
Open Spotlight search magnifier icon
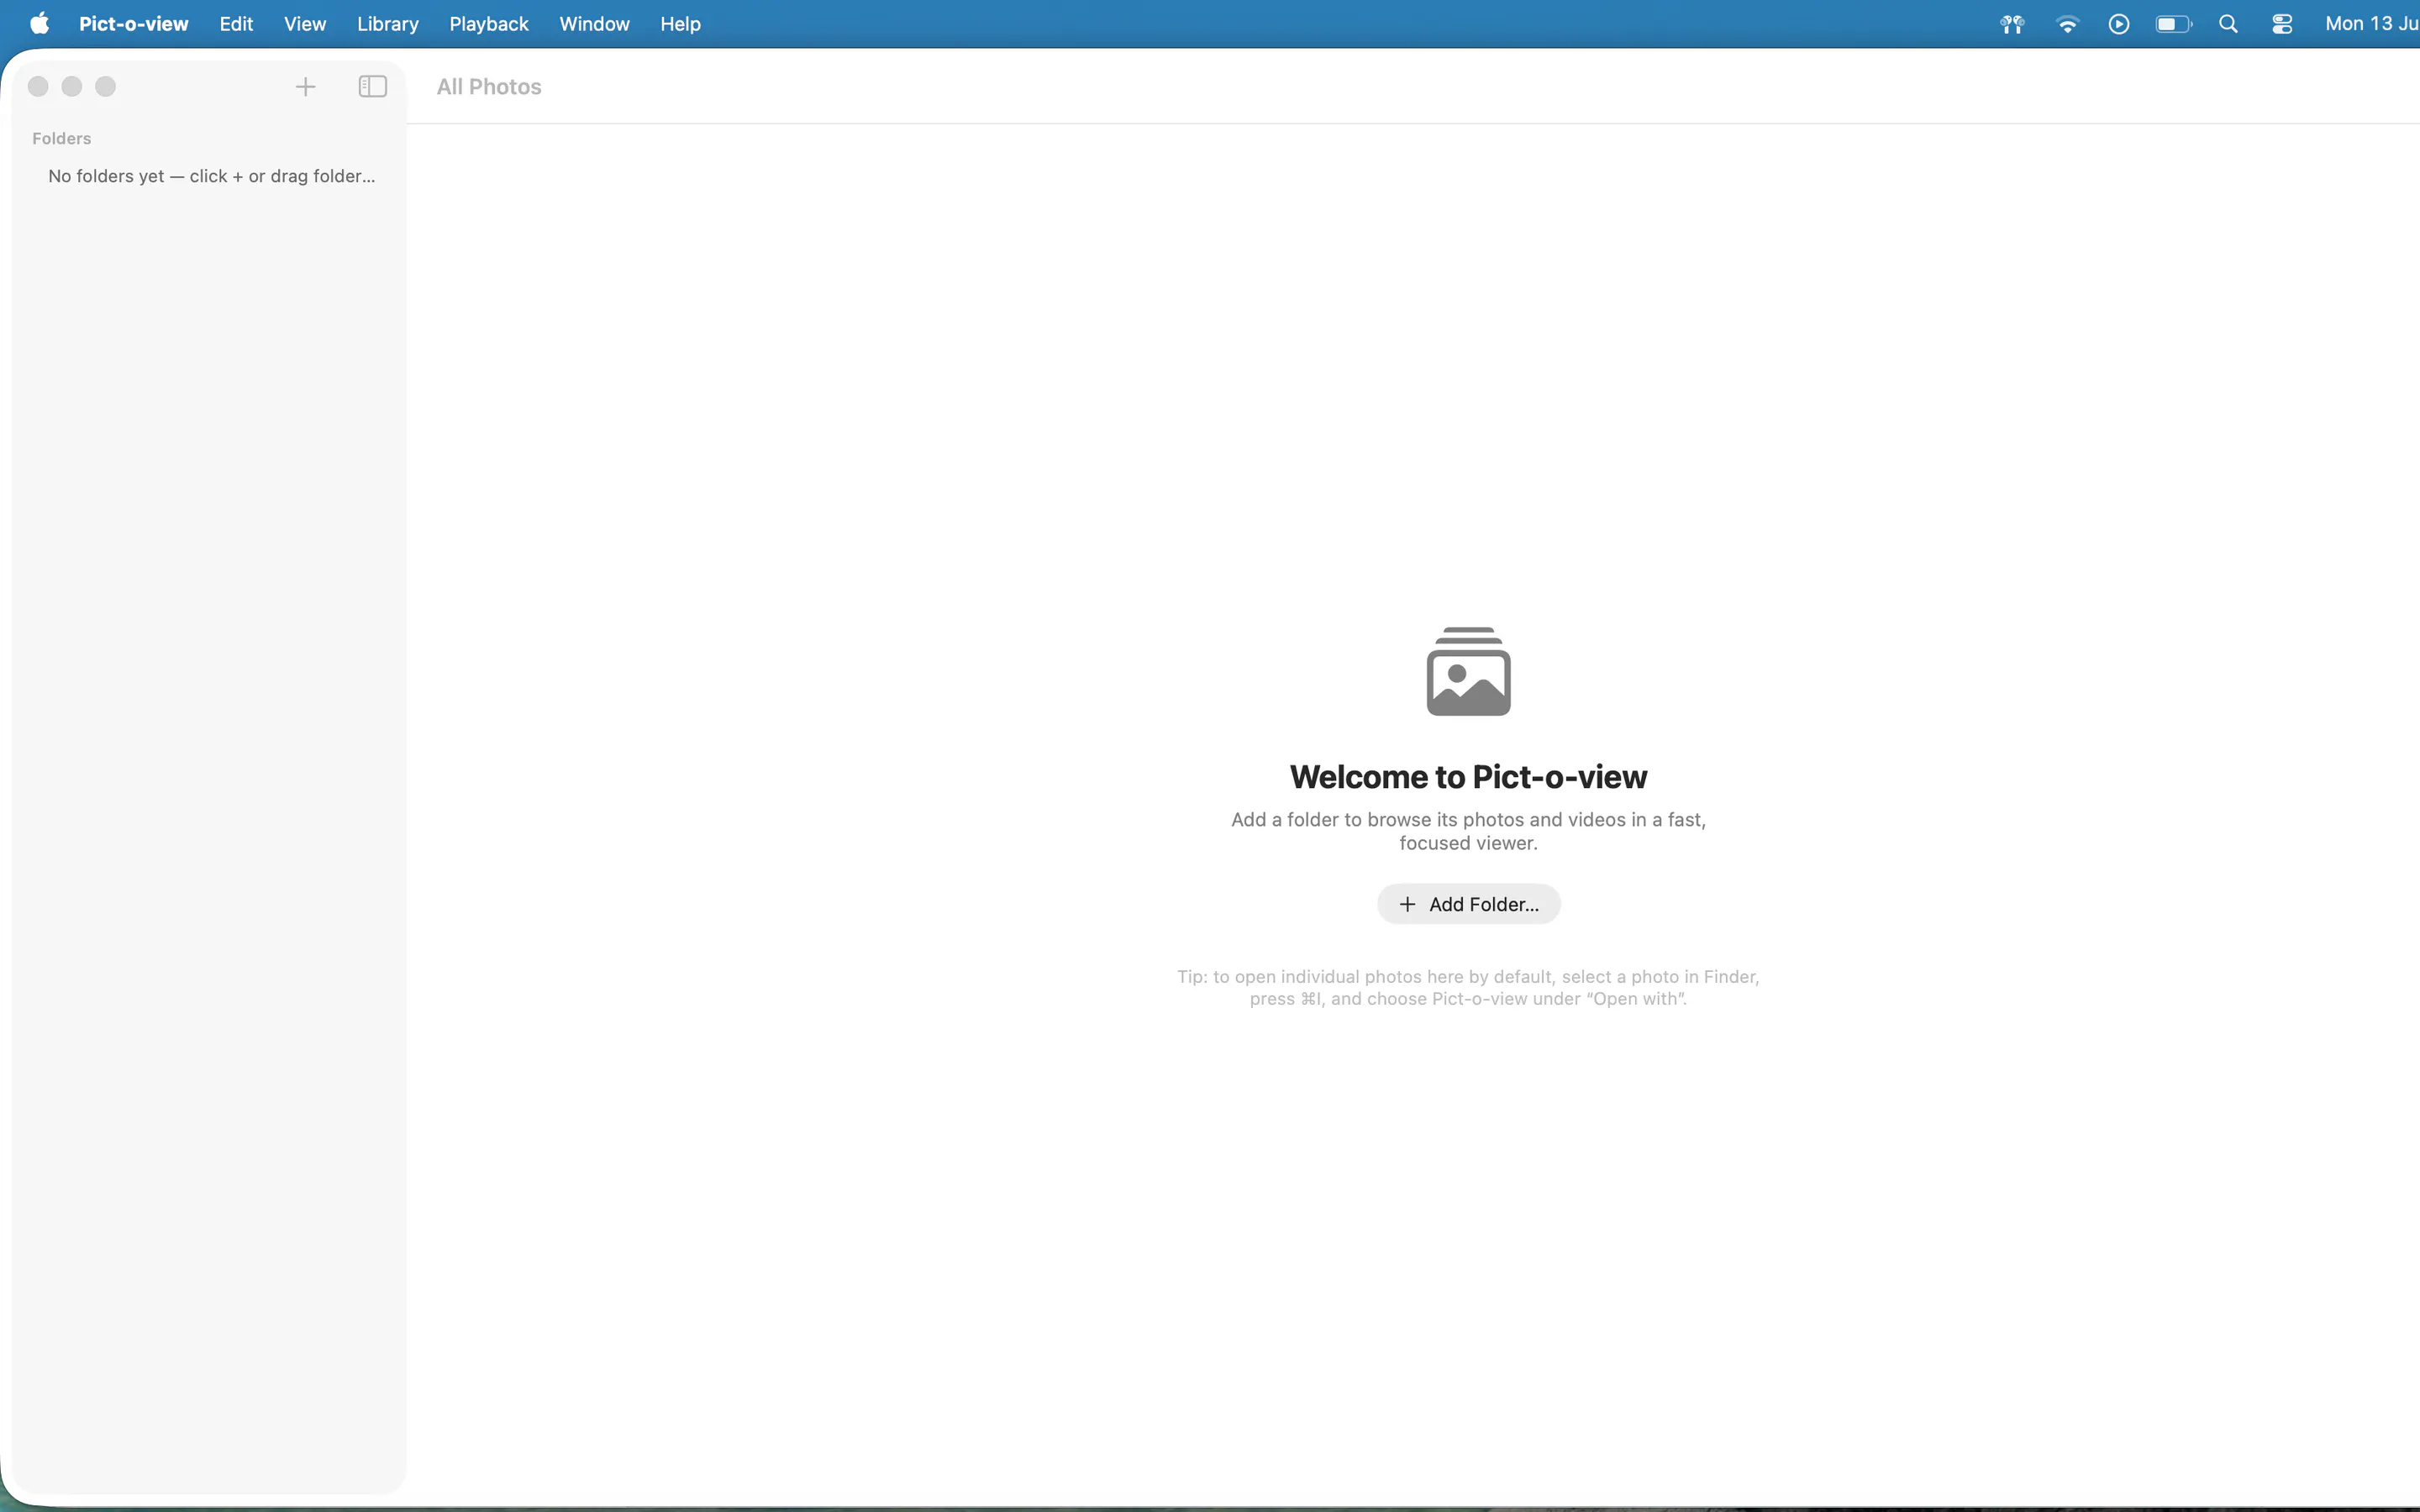[2228, 24]
